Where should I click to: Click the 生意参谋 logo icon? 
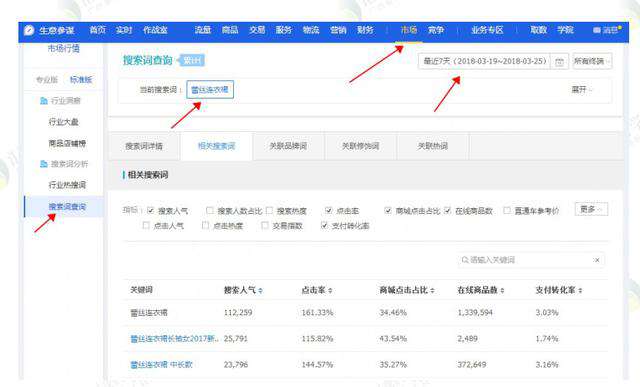29,30
